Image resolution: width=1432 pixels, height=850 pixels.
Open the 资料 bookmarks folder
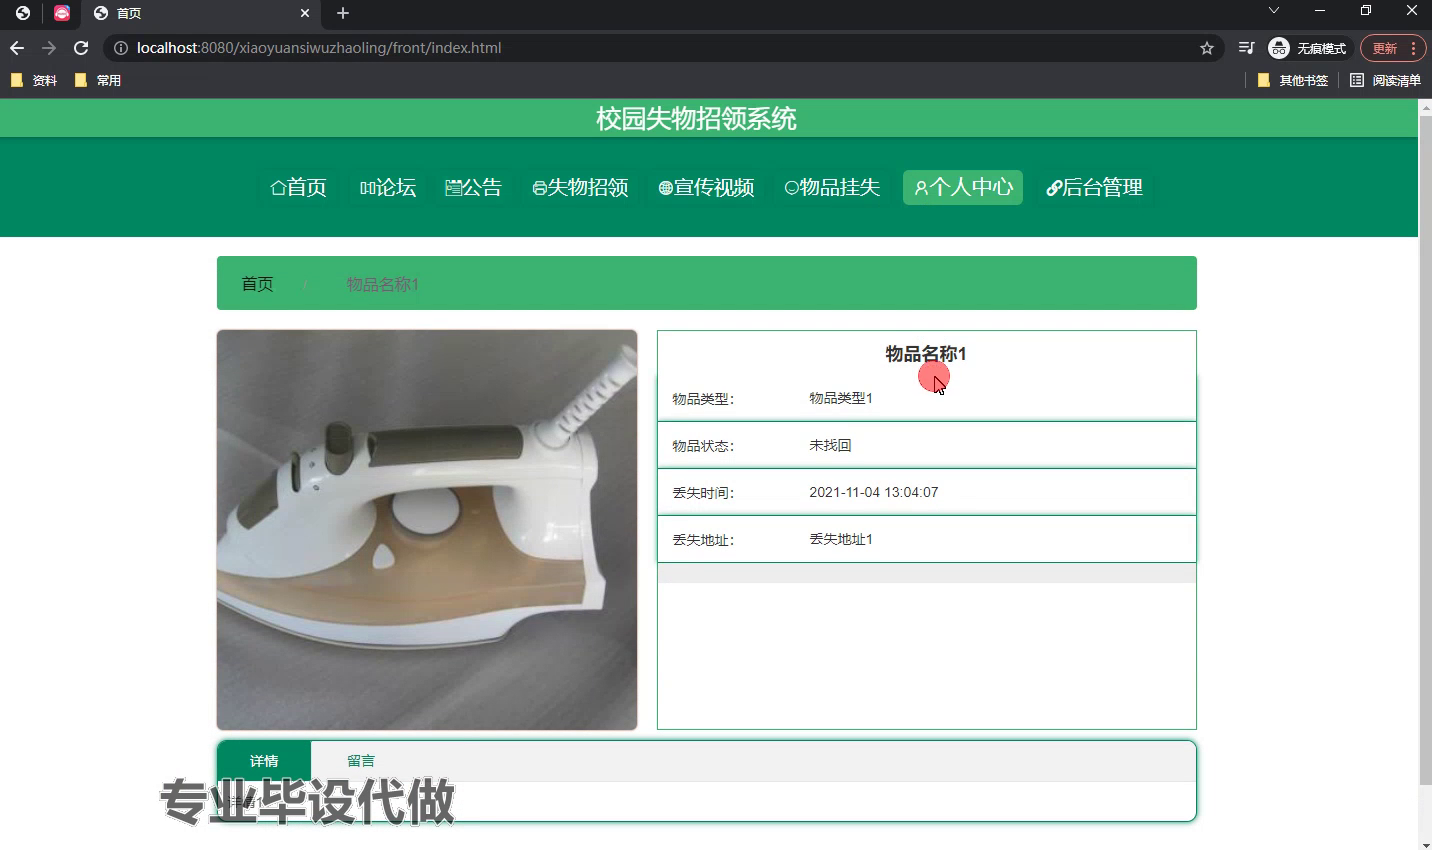click(34, 80)
